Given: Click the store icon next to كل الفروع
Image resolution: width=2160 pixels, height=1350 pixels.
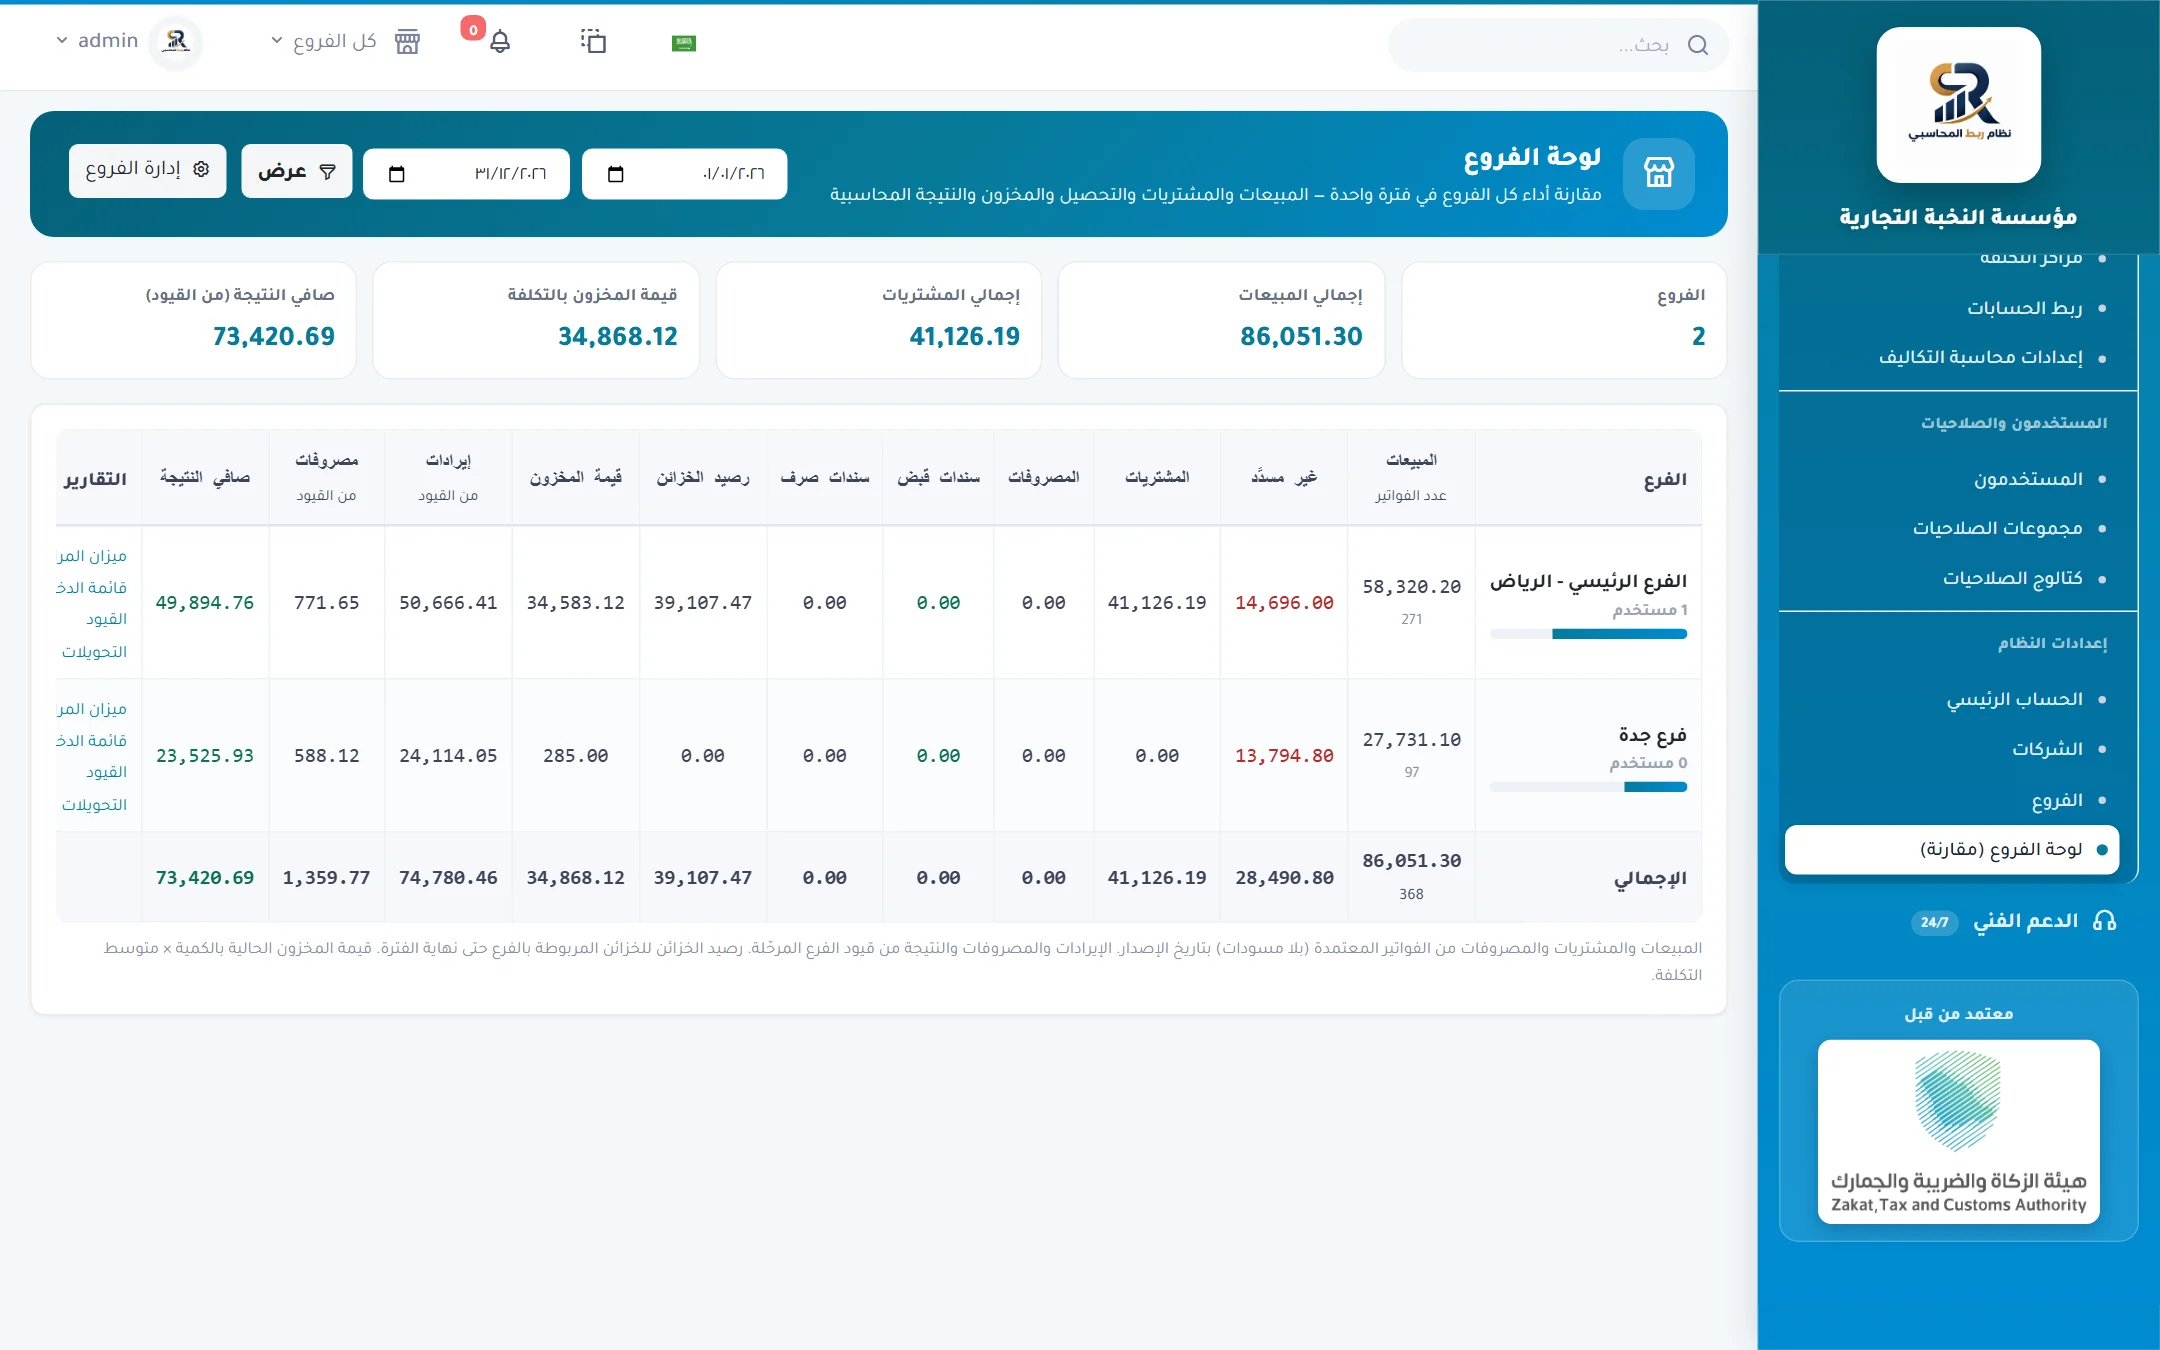Looking at the screenshot, I should (407, 42).
